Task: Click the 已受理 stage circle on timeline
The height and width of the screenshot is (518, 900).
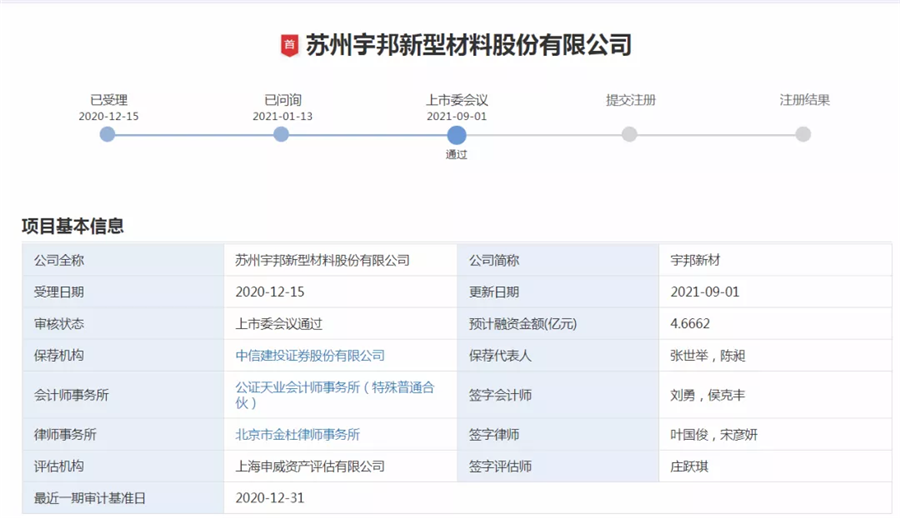Action: pos(108,134)
